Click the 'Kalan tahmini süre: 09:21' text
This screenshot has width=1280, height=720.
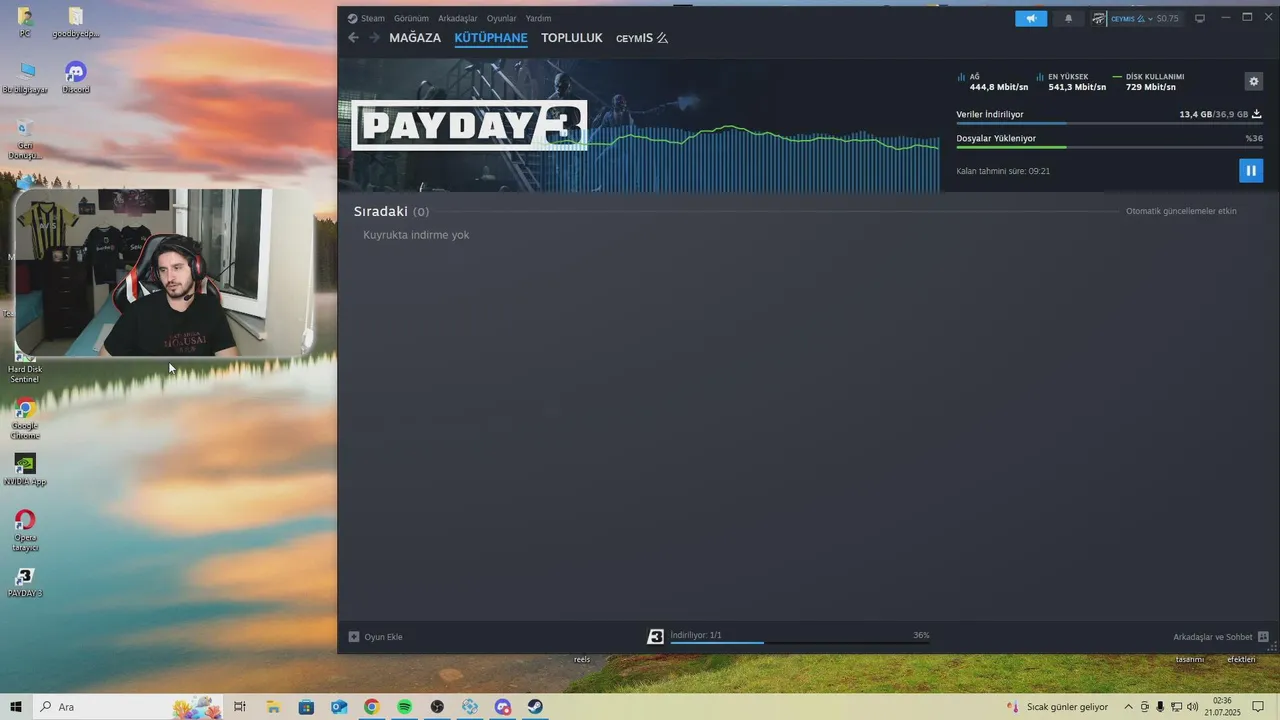tap(1003, 171)
